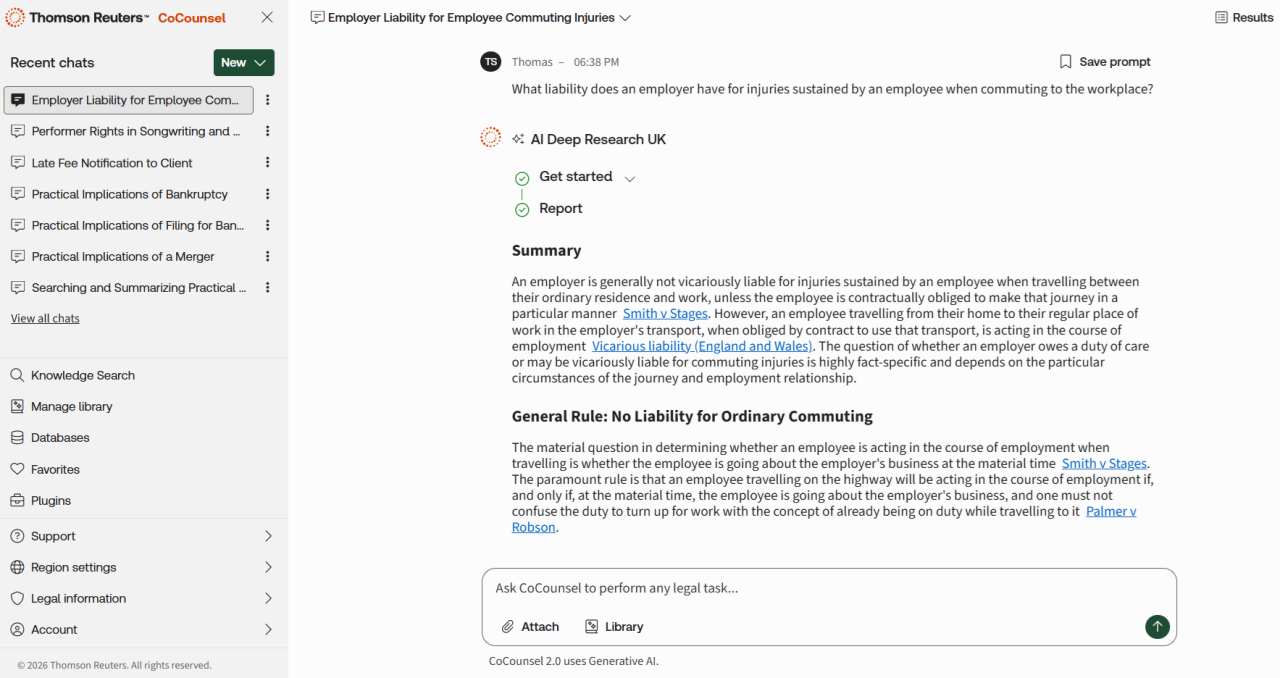1280x678 pixels.
Task: Open Knowledge Search in sidebar
Action: (82, 375)
